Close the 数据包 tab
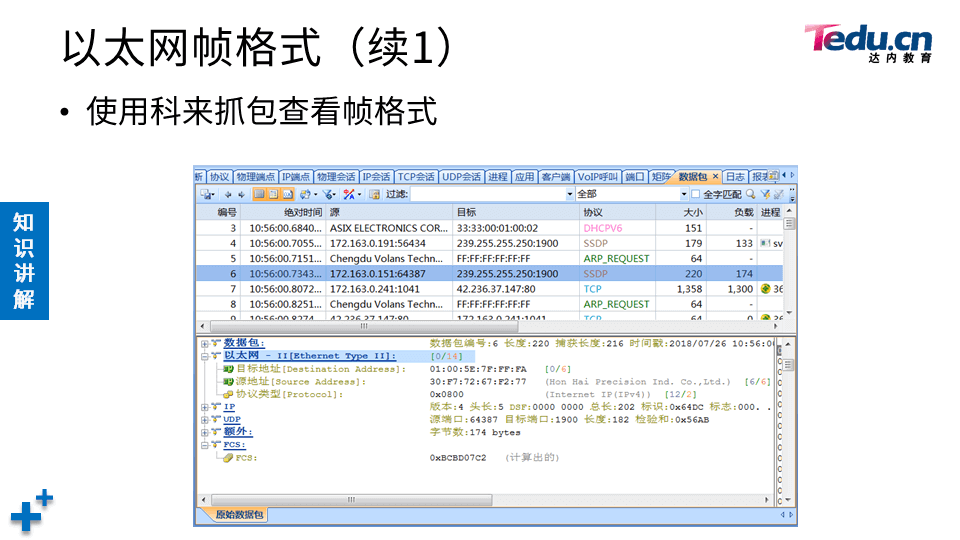The width and height of the screenshot is (960, 540). point(715,176)
